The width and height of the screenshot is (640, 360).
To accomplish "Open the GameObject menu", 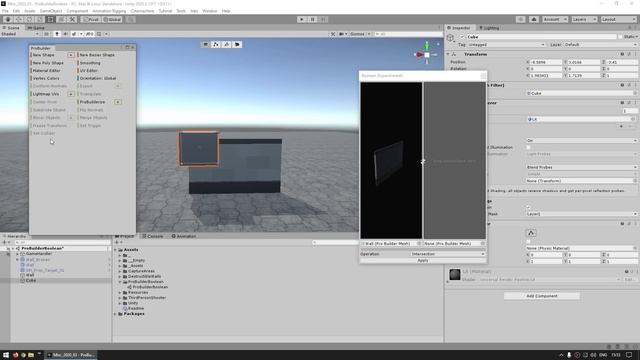I will pyautogui.click(x=51, y=11).
